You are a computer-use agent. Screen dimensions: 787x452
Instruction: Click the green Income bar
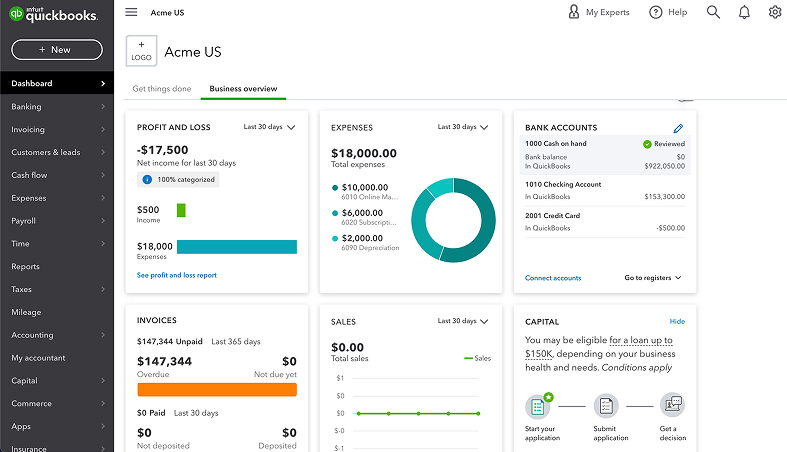(x=181, y=210)
